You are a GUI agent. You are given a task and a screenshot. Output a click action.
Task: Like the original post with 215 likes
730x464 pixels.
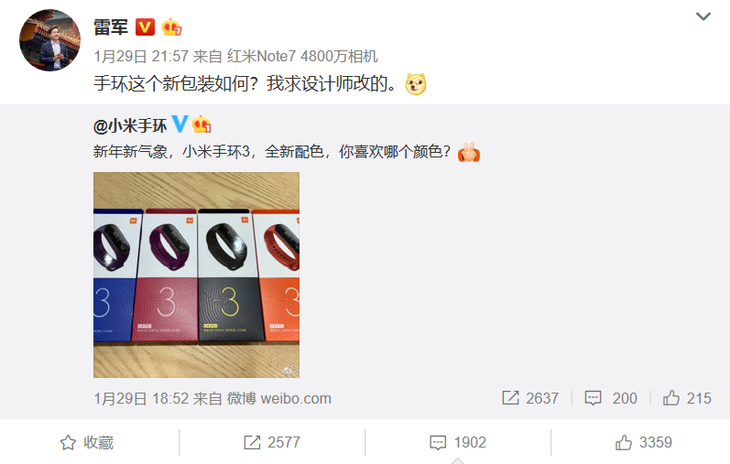687,398
